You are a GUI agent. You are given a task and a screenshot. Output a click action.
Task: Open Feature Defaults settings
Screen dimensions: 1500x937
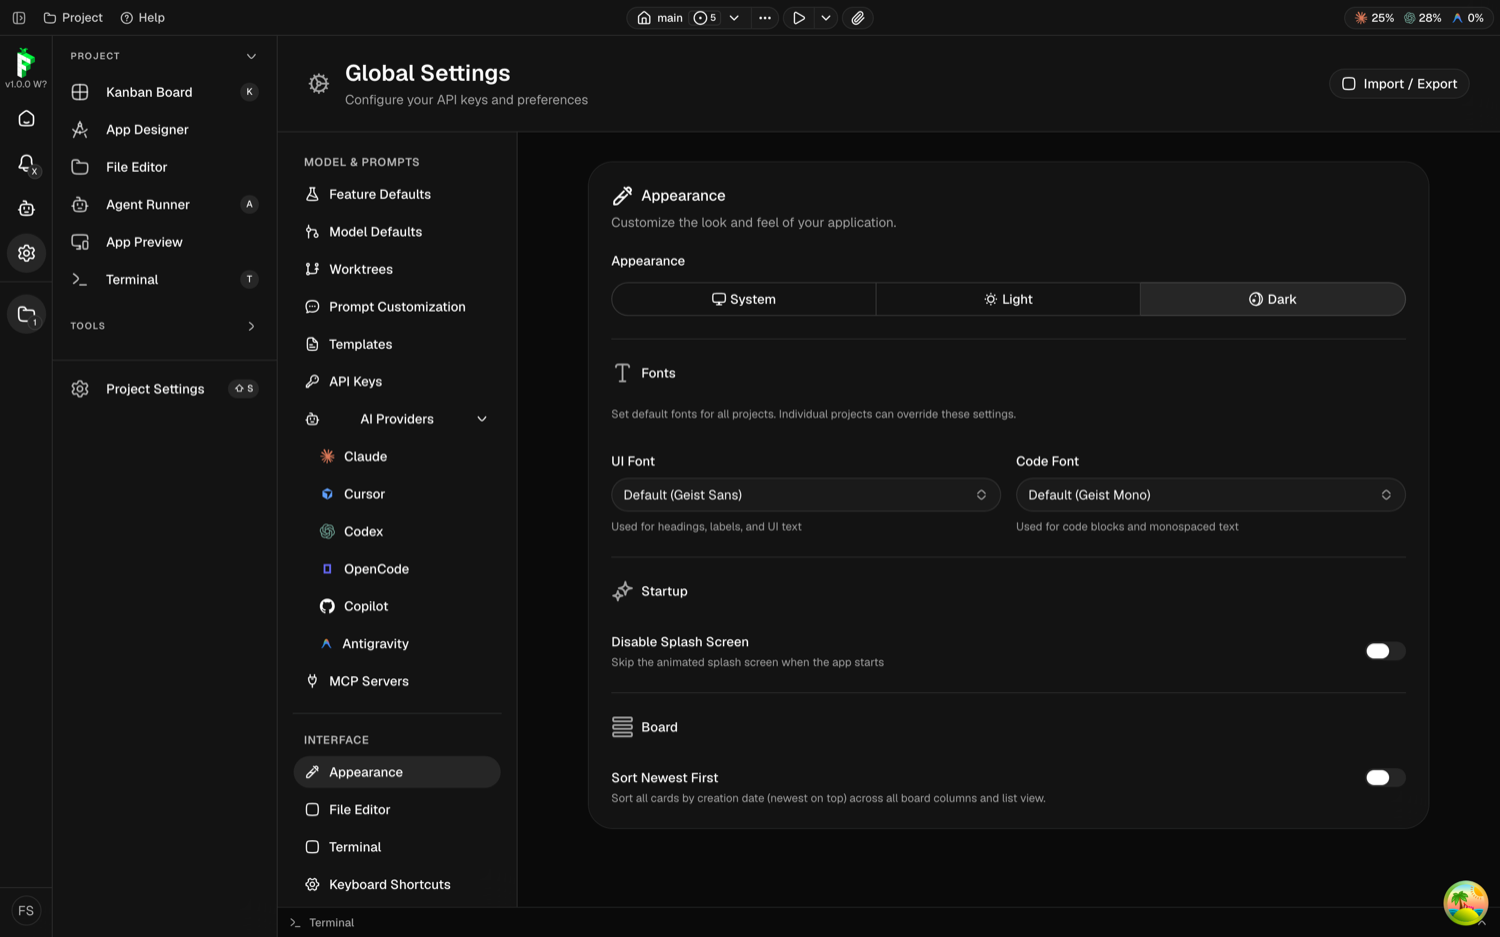pyautogui.click(x=397, y=195)
